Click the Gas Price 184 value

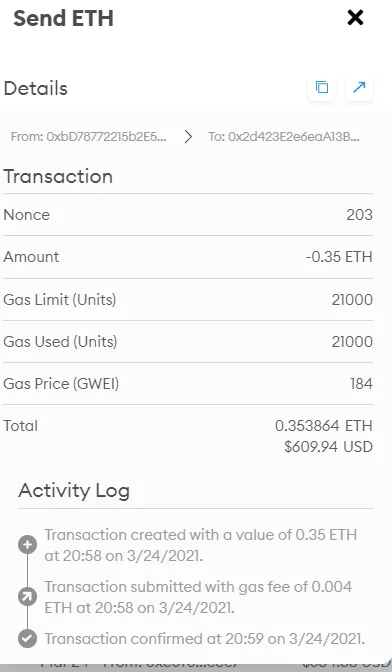click(361, 384)
